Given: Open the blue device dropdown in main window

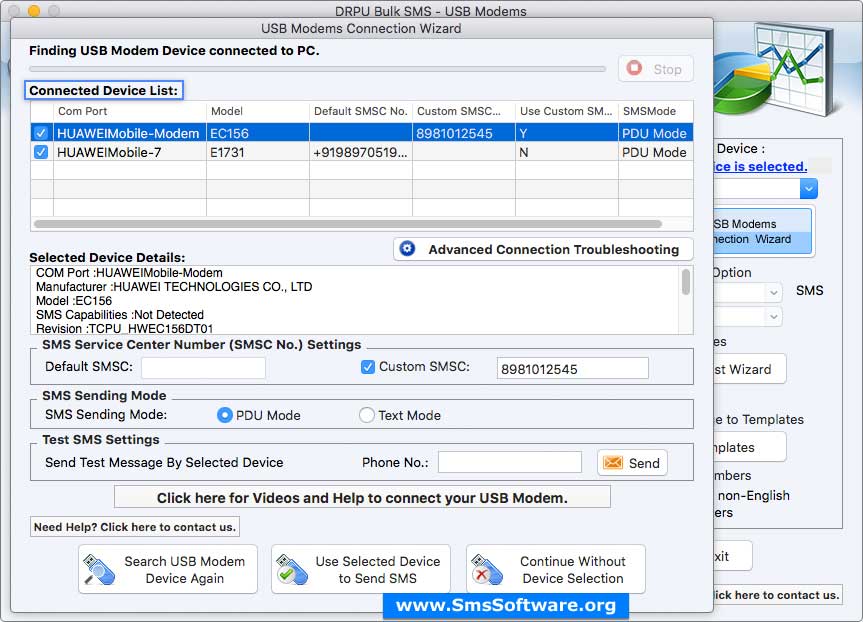Looking at the screenshot, I should click(x=809, y=189).
